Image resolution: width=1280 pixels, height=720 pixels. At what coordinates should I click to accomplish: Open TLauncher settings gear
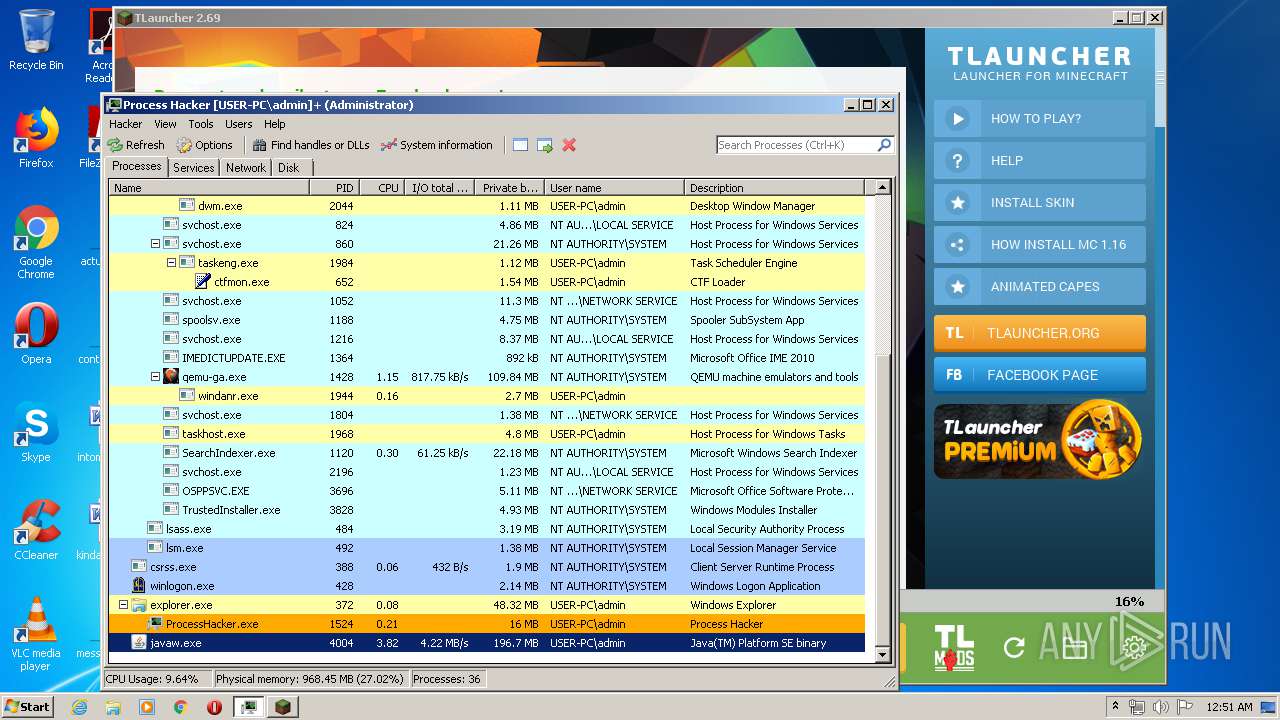tap(1134, 648)
